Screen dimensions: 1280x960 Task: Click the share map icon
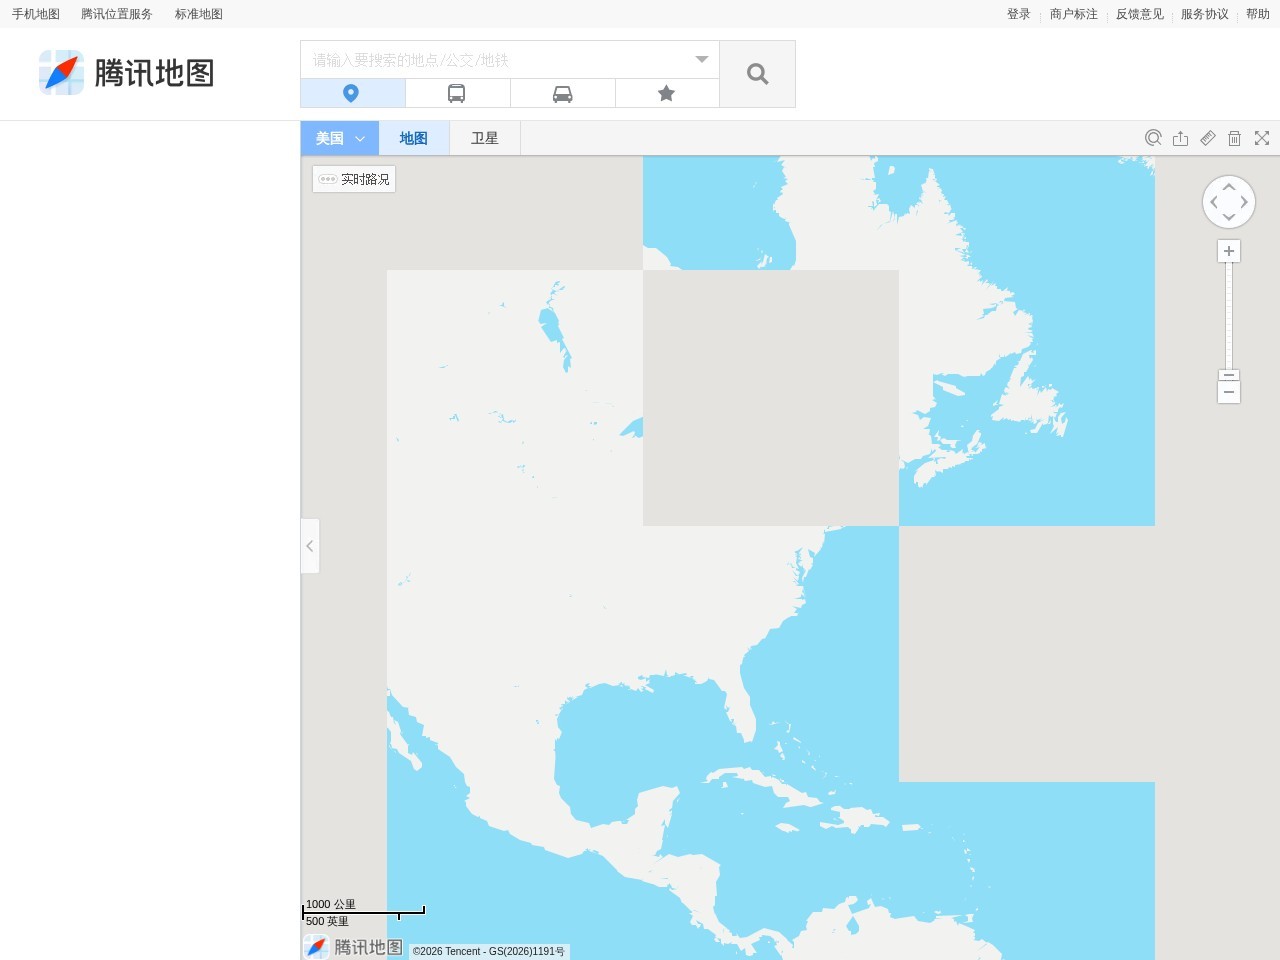1181,138
